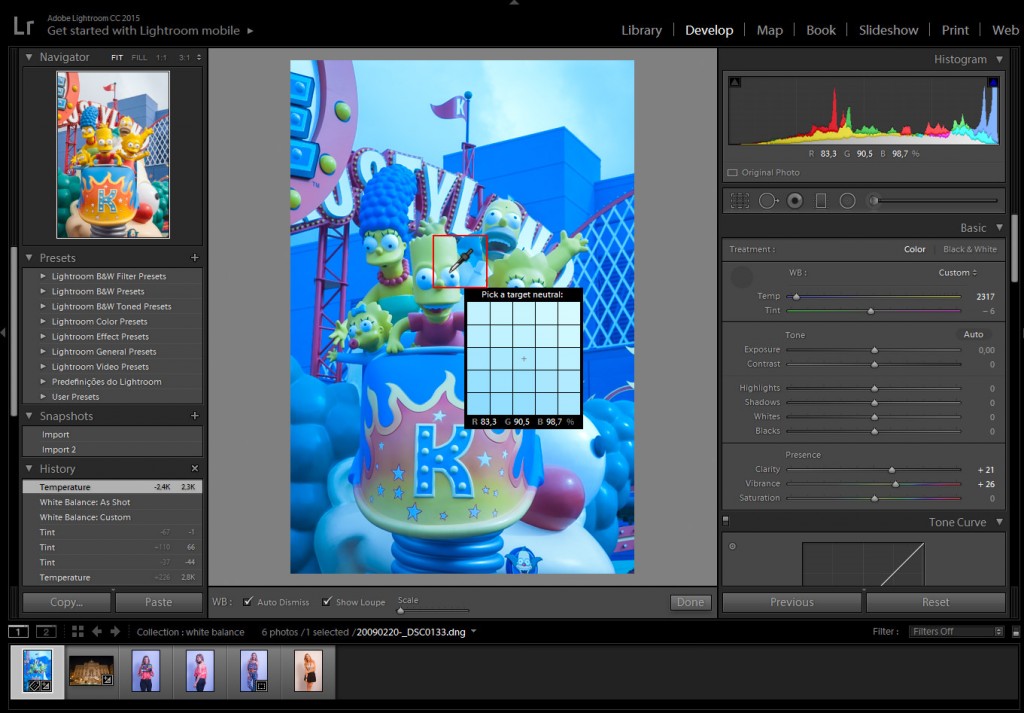Image resolution: width=1024 pixels, height=713 pixels.
Task: Switch to Grid view in filmstrip bar
Action: pos(78,631)
